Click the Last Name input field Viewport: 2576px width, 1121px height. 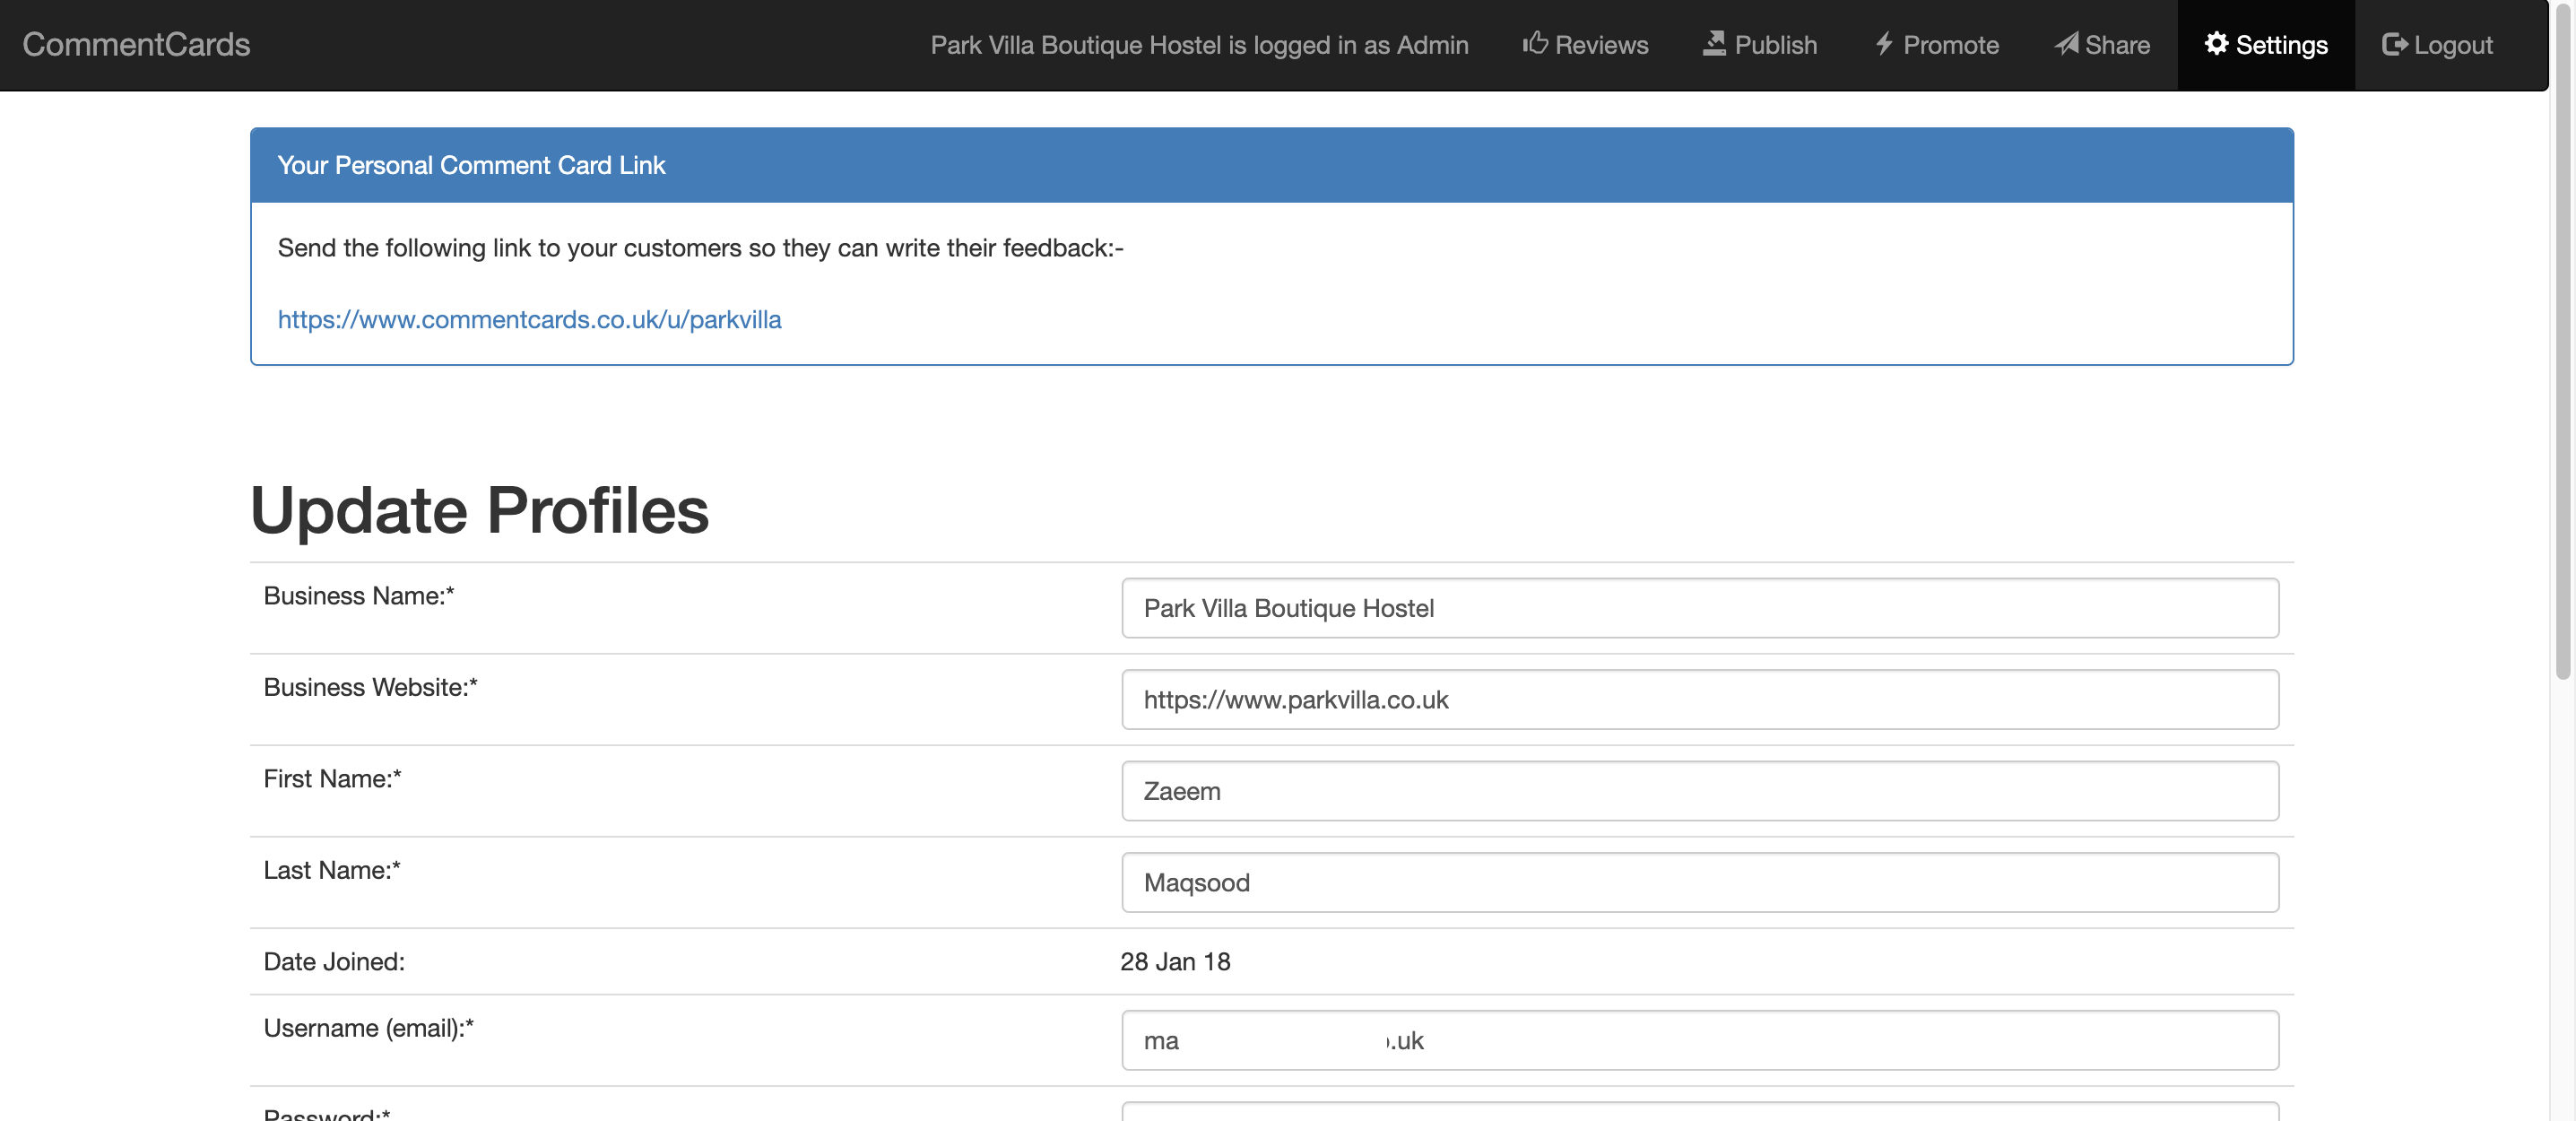(x=1699, y=883)
